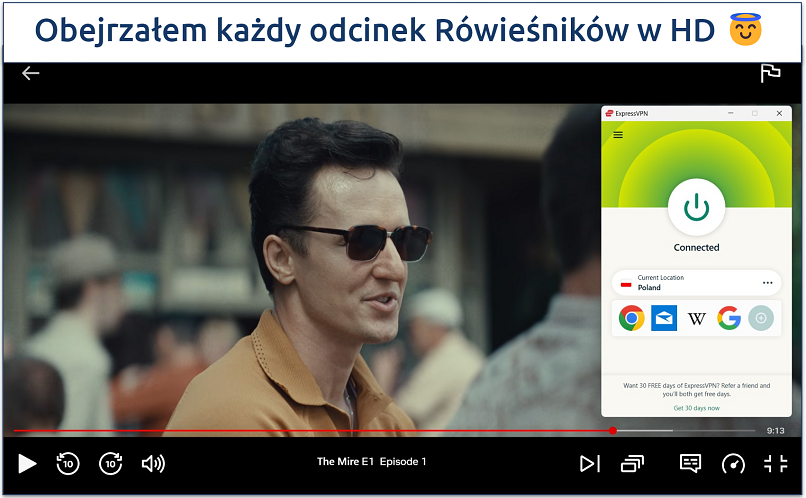Mute the volume speaker icon
Screen dimensions: 806x498
pos(153,463)
